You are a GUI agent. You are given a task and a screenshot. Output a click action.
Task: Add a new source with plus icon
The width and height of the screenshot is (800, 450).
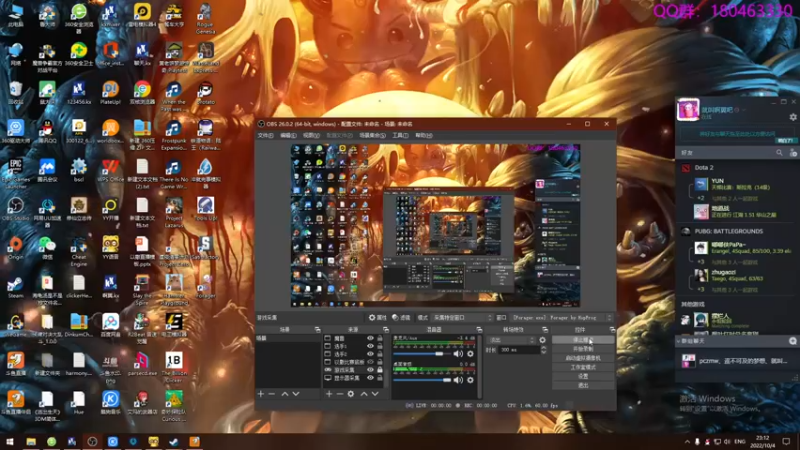[329, 394]
